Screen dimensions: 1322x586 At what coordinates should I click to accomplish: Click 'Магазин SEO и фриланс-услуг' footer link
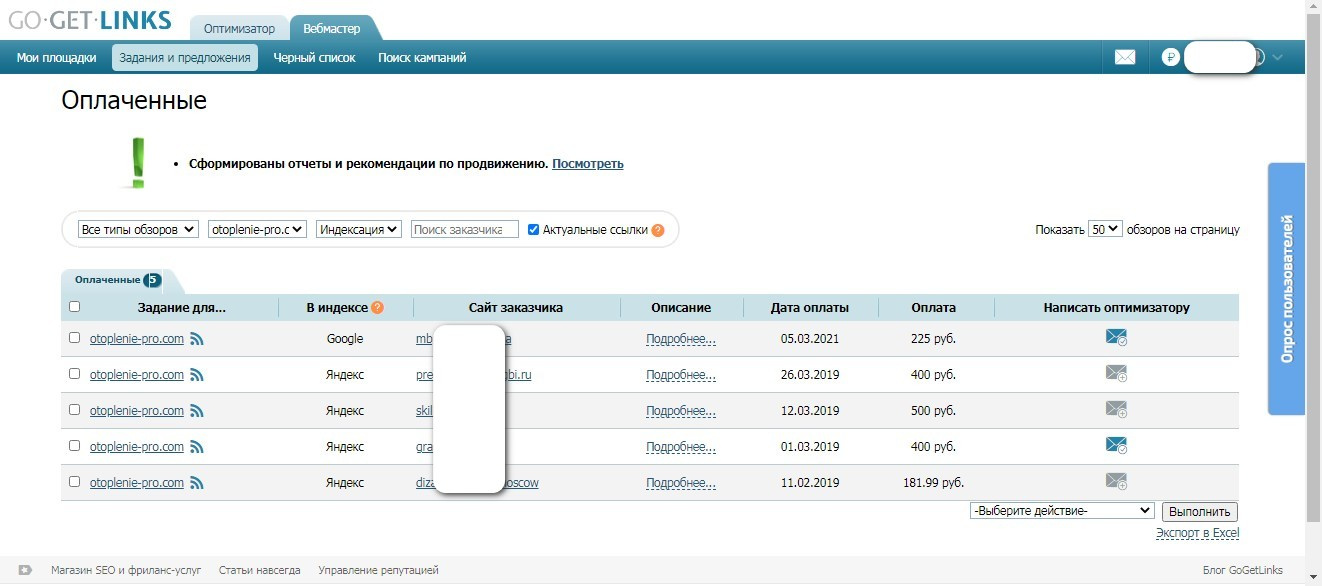point(126,570)
